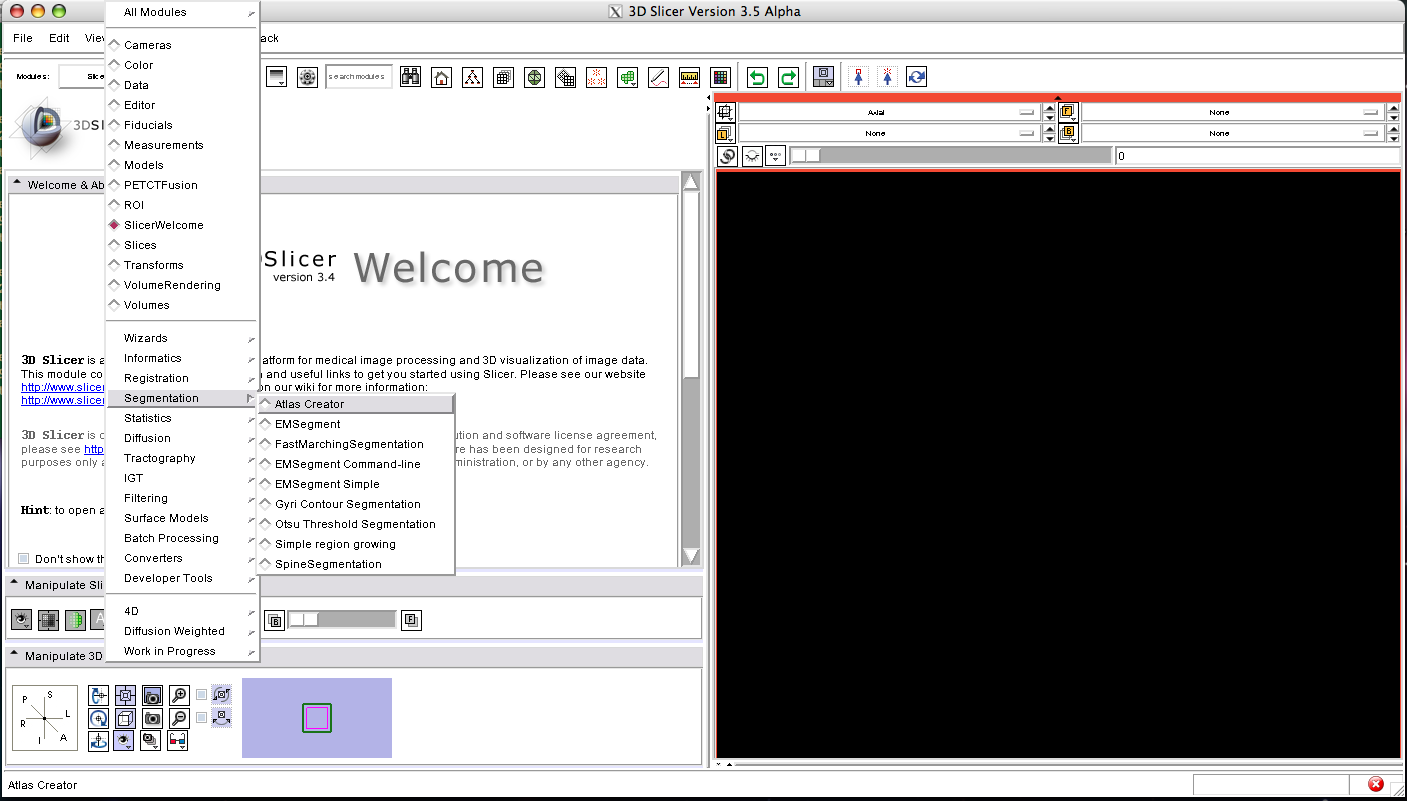Viewport: 1407px width, 801px height.
Task: Open the screen layout chooser dropdown
Action: click(823, 77)
